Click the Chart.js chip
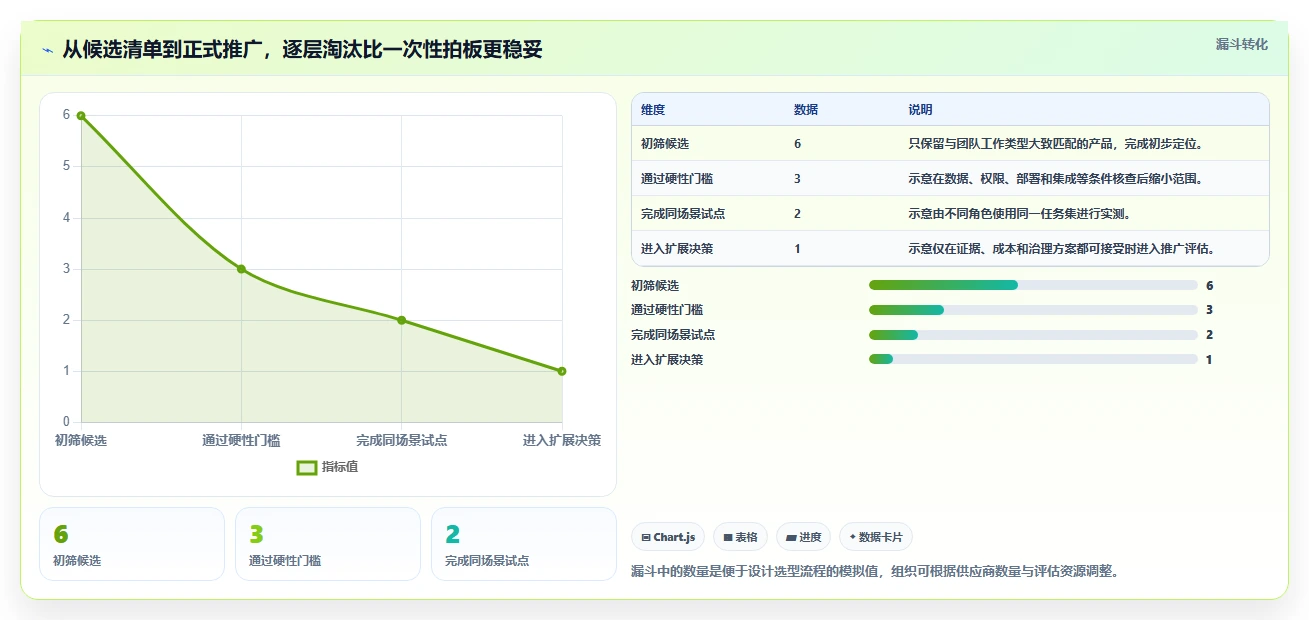Viewport: 1309px width, 620px height. click(x=668, y=537)
